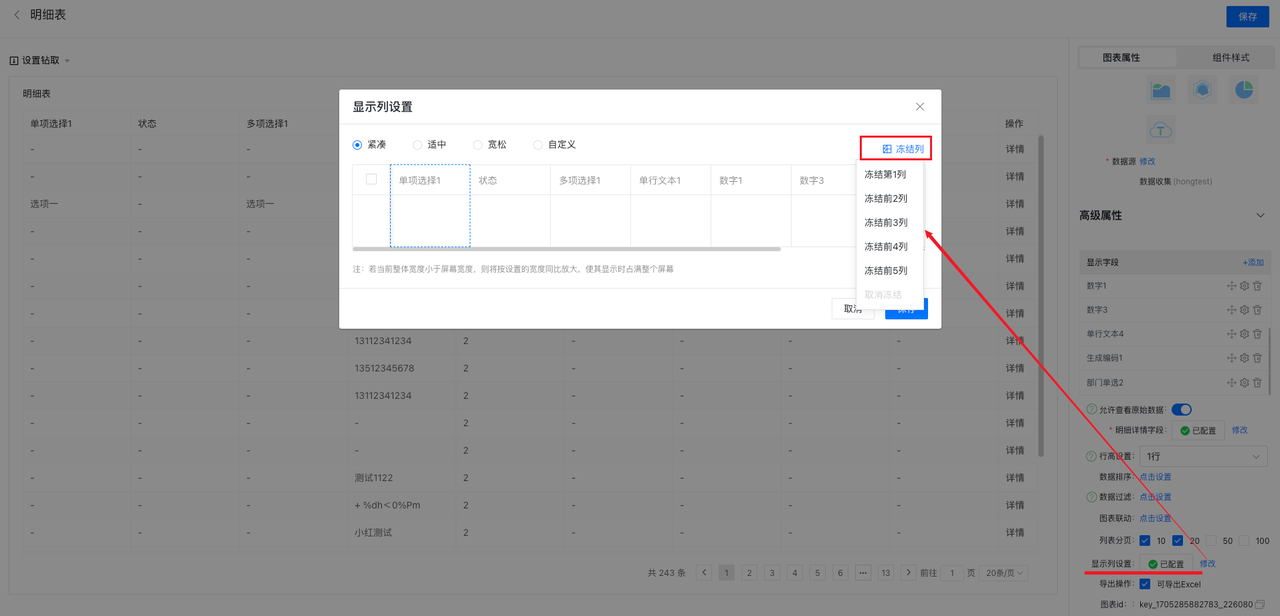Screen dimensions: 1280x616
Task: Select the word cloud chart icon
Action: (1161, 130)
